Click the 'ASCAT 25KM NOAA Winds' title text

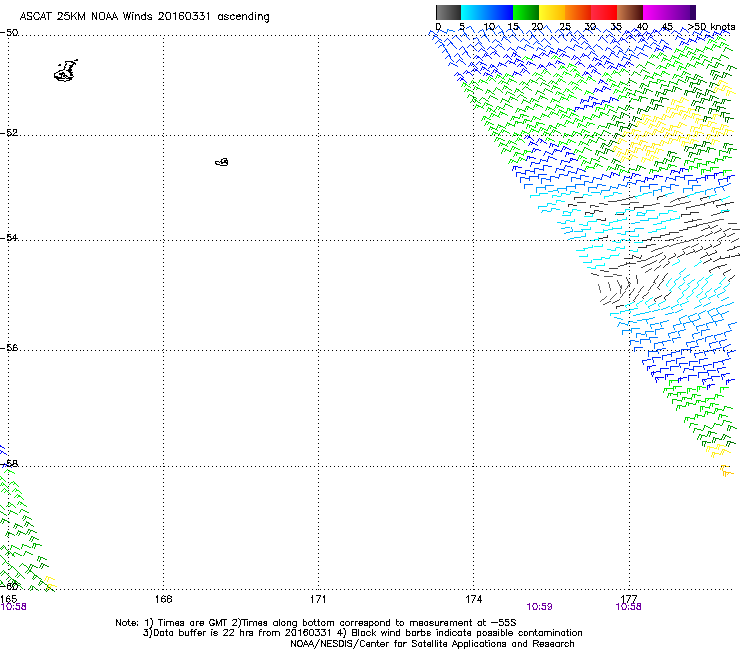click(x=87, y=17)
